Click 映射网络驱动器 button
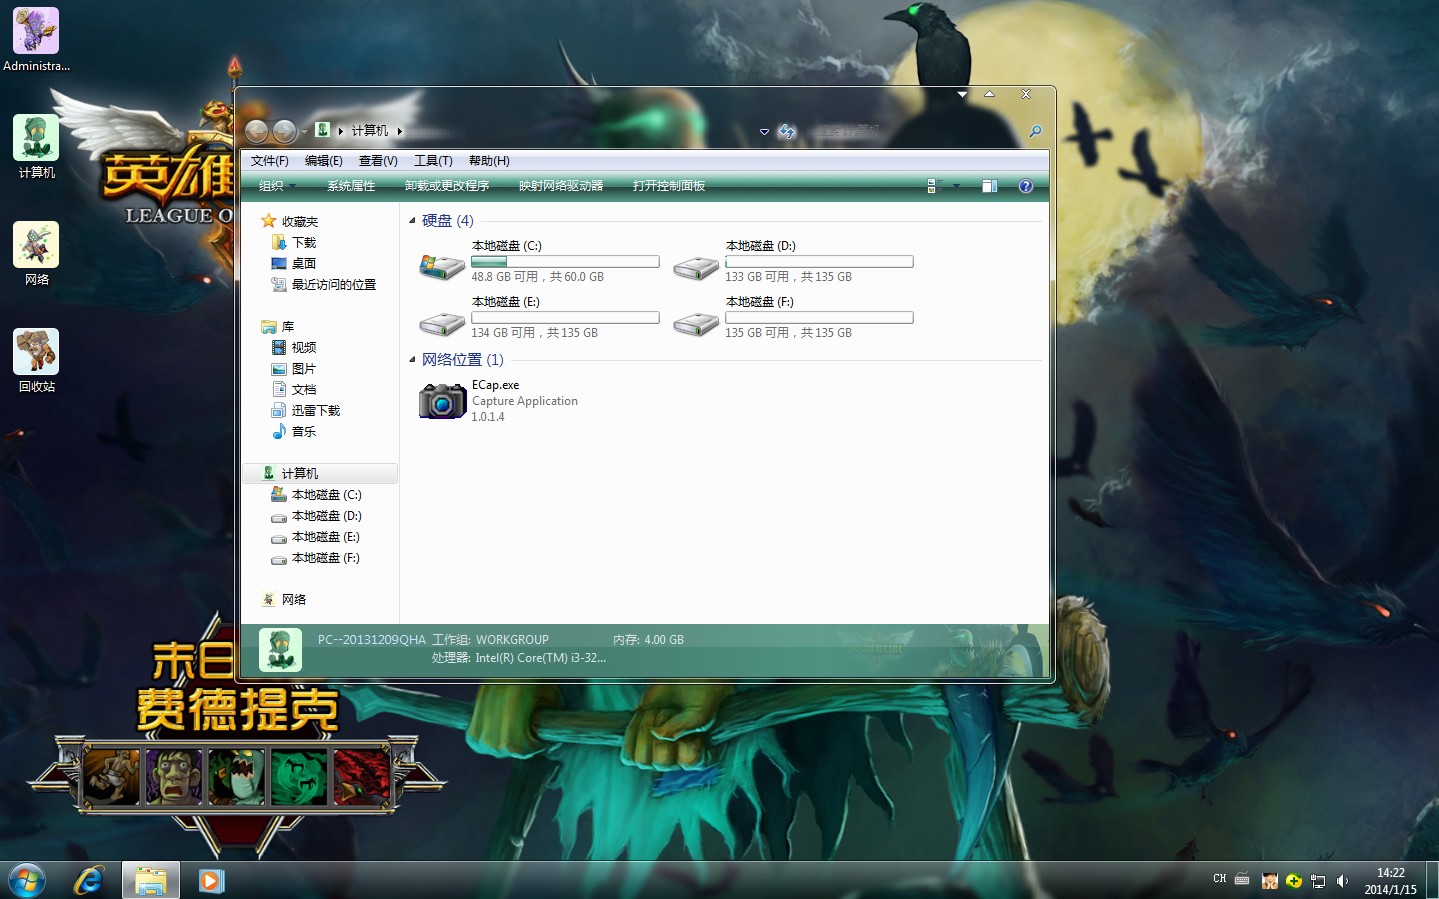Viewport: 1439px width, 899px height. pos(561,186)
